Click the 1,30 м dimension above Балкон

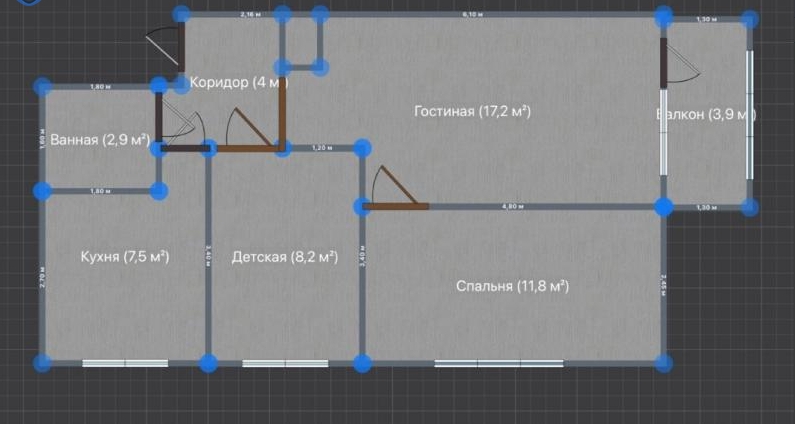707,19
